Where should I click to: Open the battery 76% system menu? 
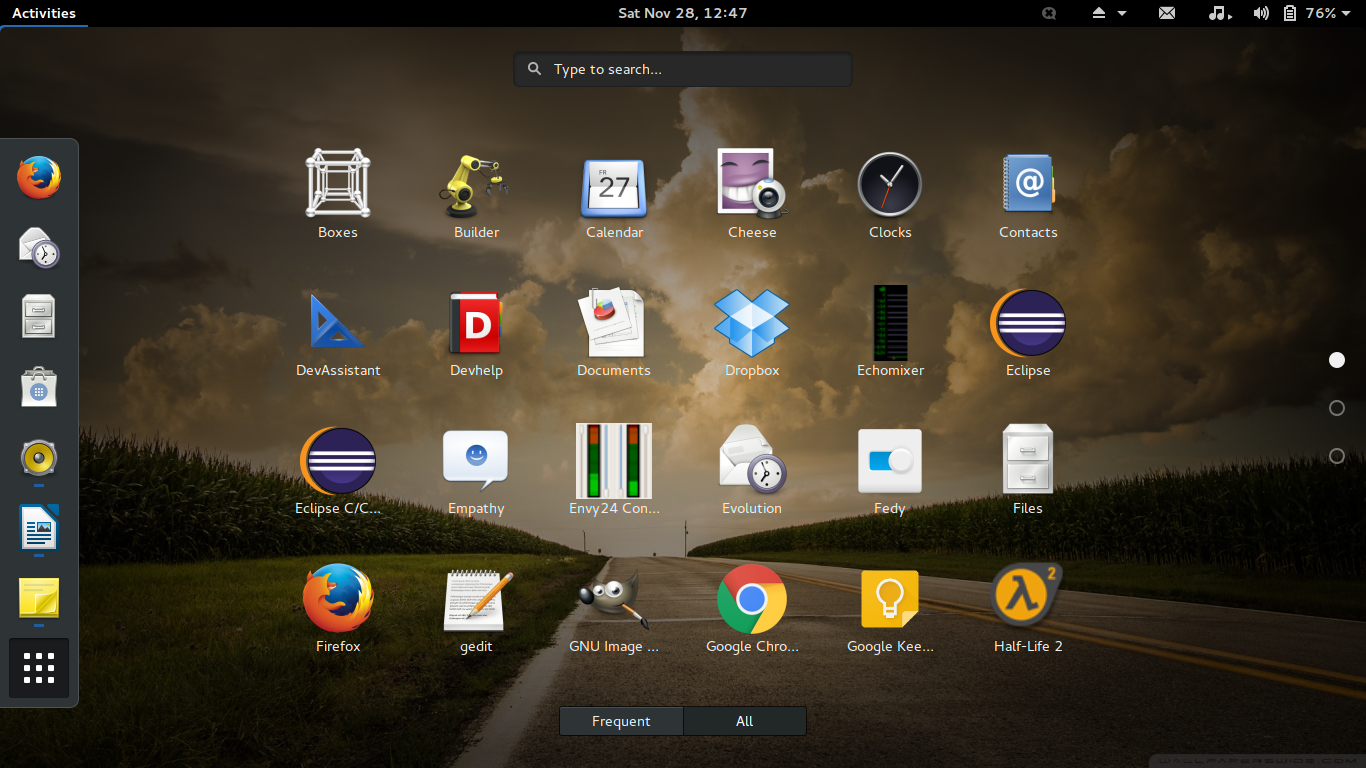coord(1319,13)
